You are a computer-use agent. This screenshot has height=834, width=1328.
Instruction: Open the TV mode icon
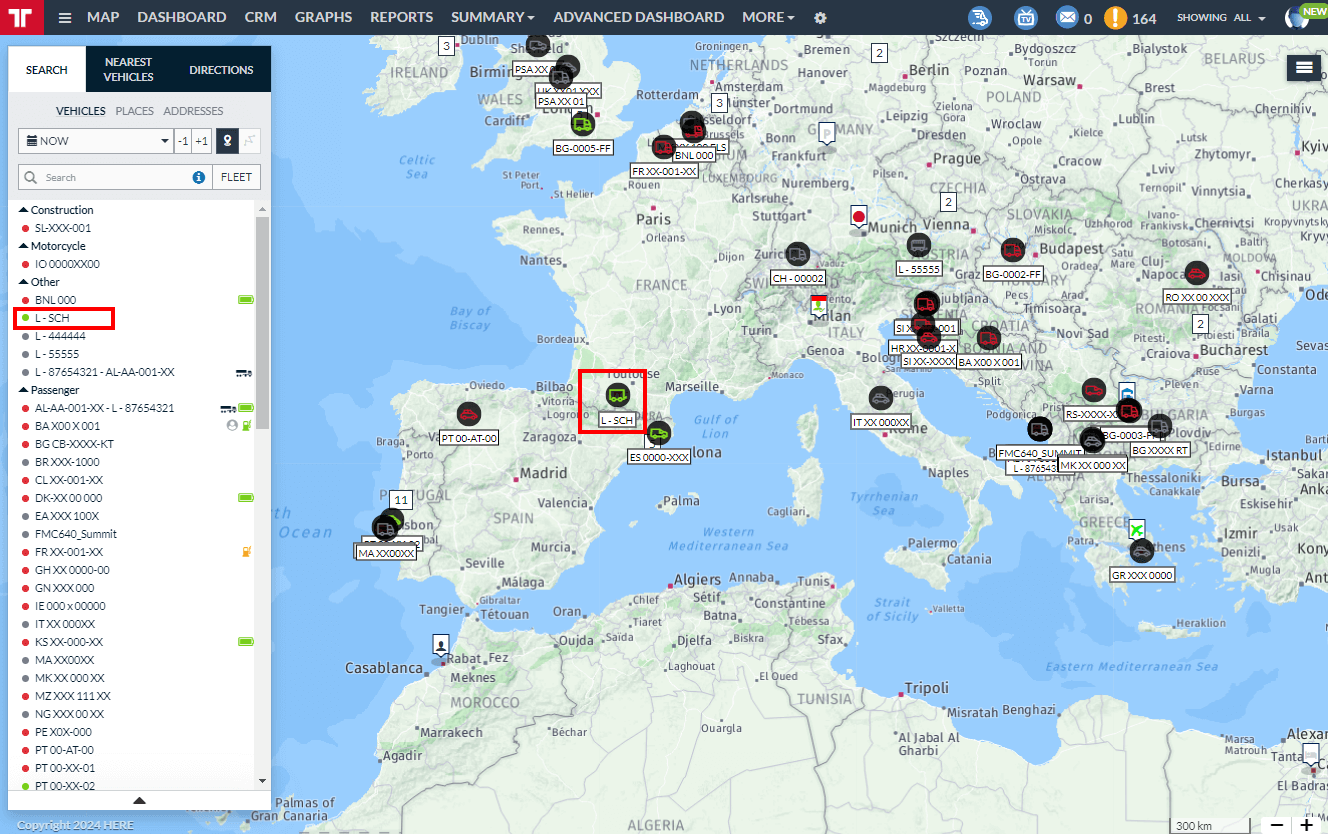1025,18
